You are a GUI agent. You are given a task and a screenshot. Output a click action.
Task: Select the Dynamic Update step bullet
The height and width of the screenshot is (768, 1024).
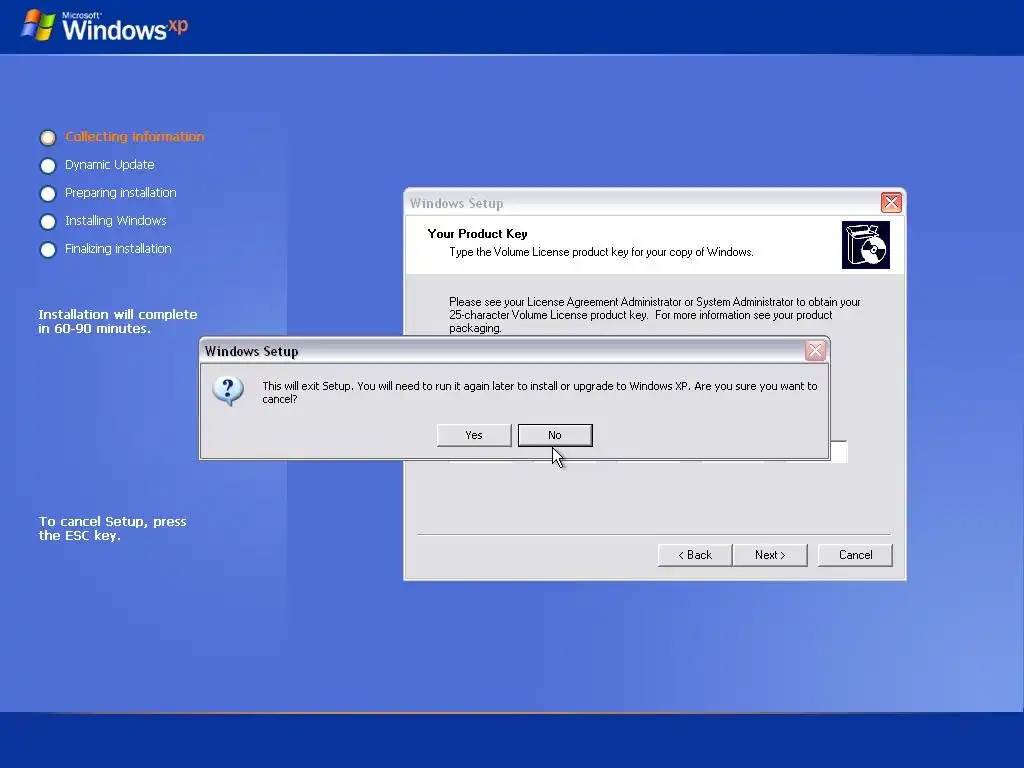pos(48,165)
